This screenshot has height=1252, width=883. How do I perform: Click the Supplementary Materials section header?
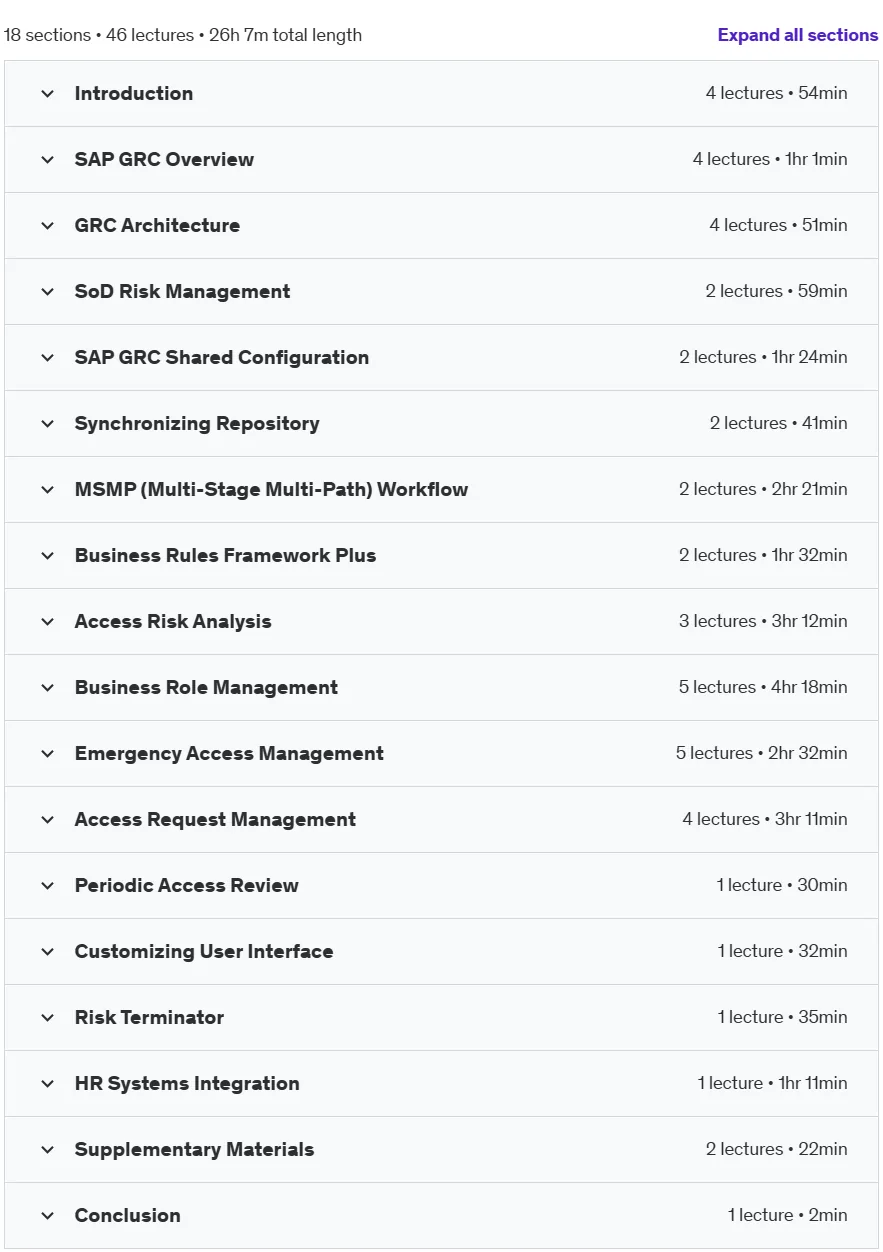(441, 1150)
